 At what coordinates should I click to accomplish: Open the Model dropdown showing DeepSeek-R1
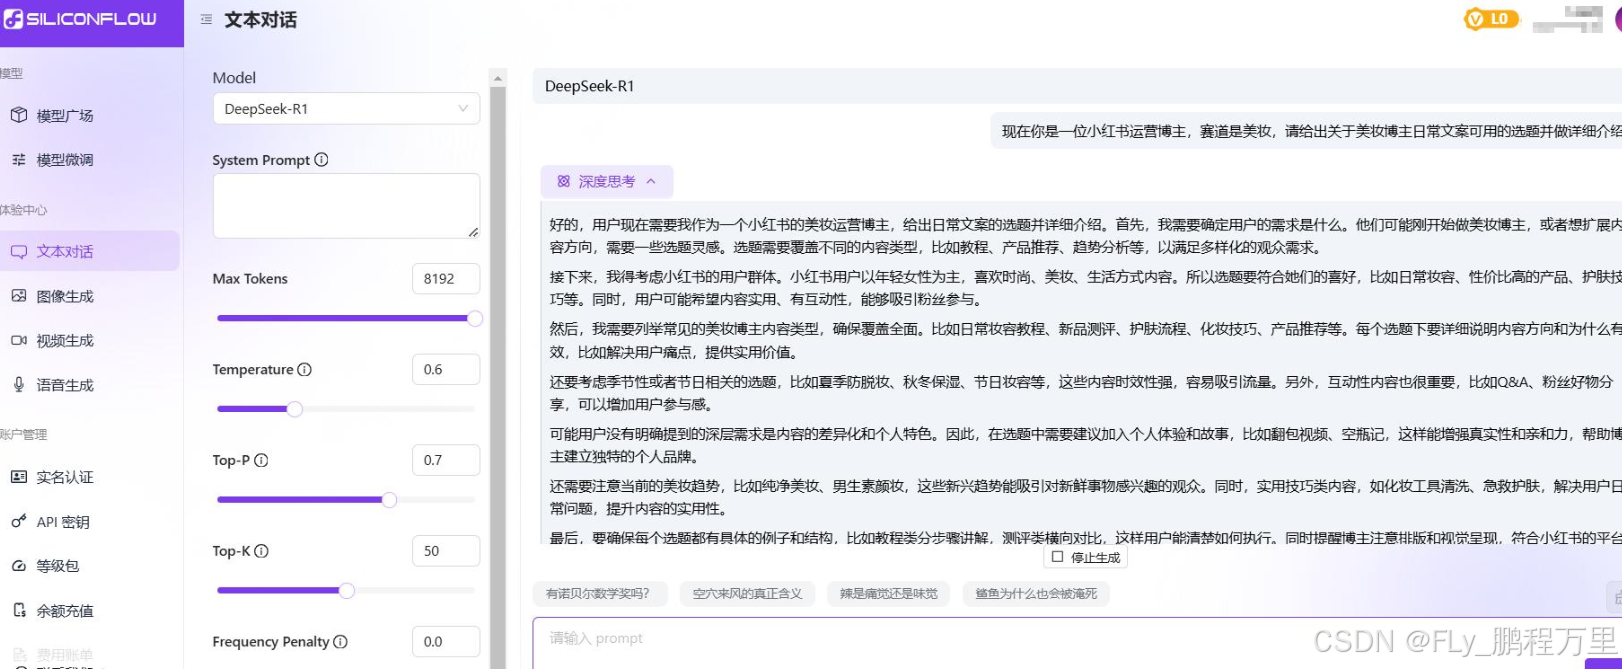346,109
